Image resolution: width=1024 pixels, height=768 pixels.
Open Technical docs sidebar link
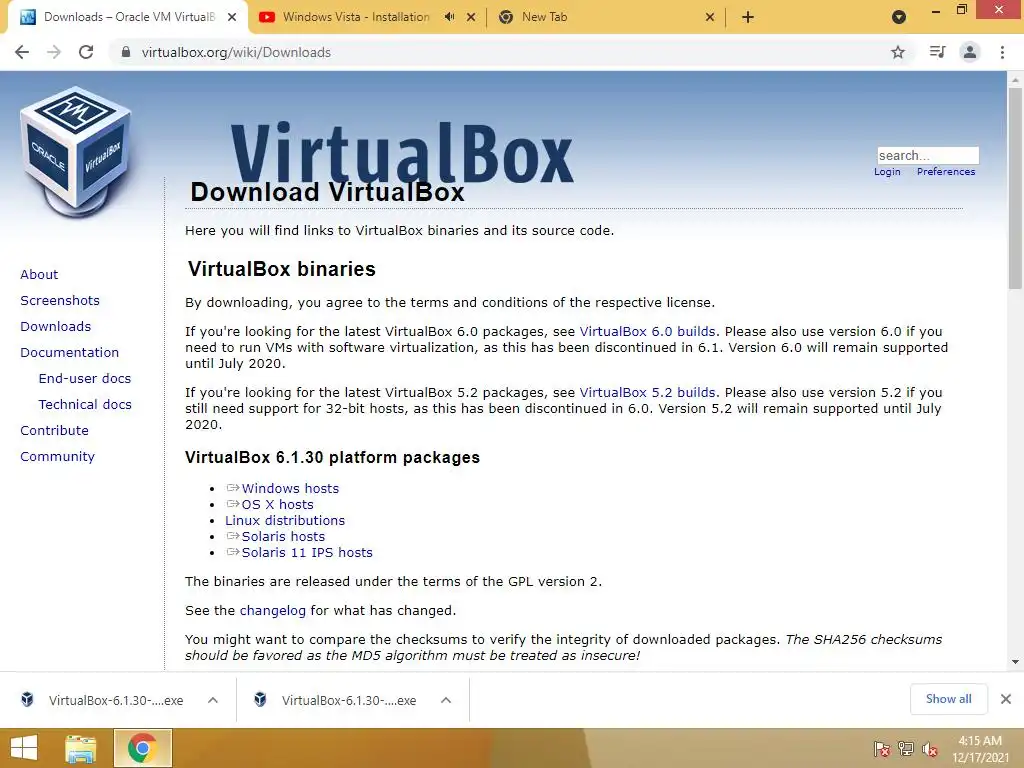click(x=85, y=405)
